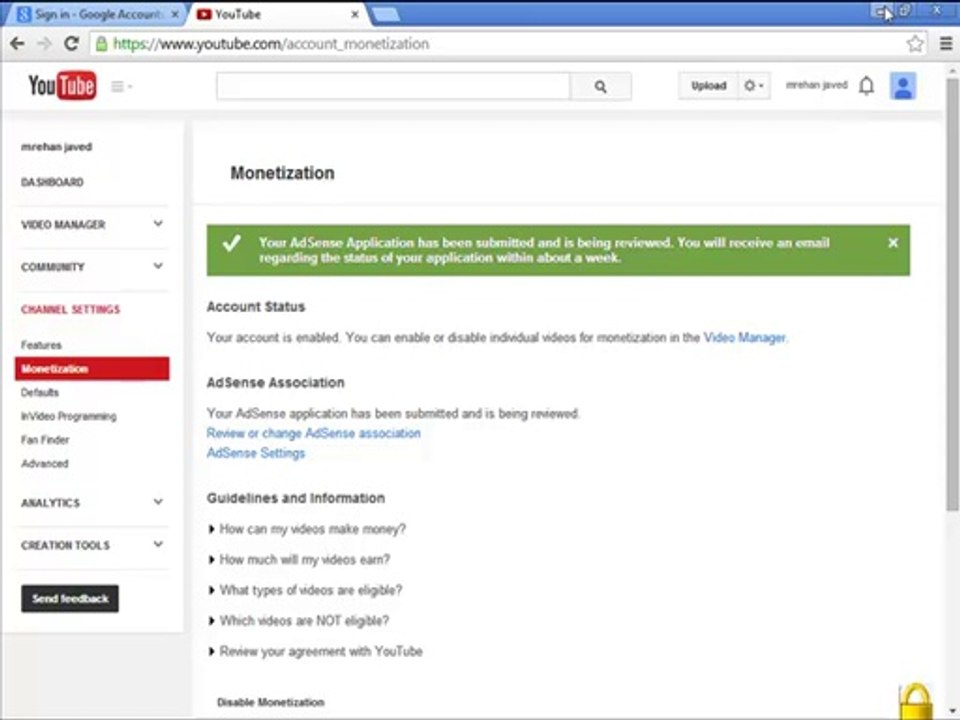This screenshot has width=960, height=720.
Task: Click the Upload button
Action: pos(708,86)
